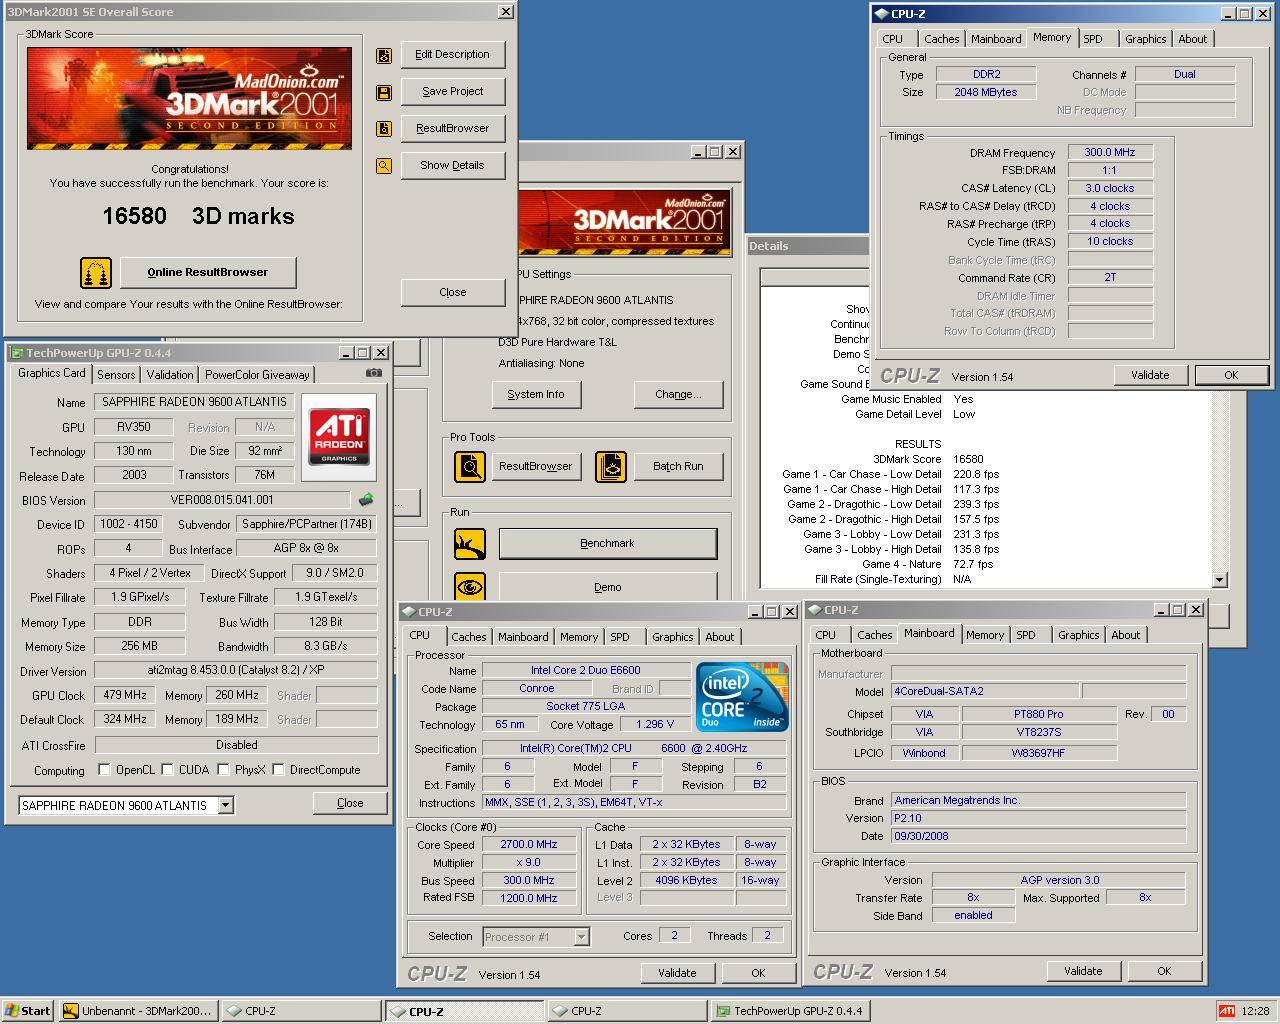Open the Graphics tab in CPU-Z Mainboard window

point(1078,635)
